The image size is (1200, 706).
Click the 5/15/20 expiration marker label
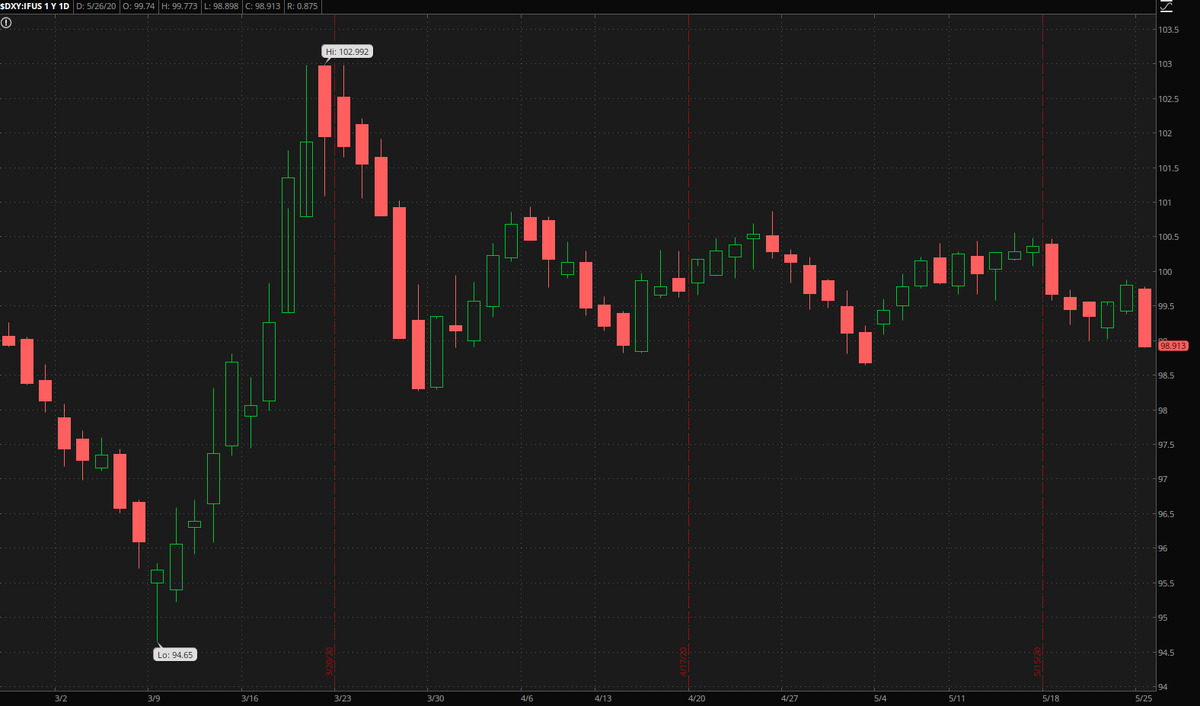pyautogui.click(x=1039, y=661)
